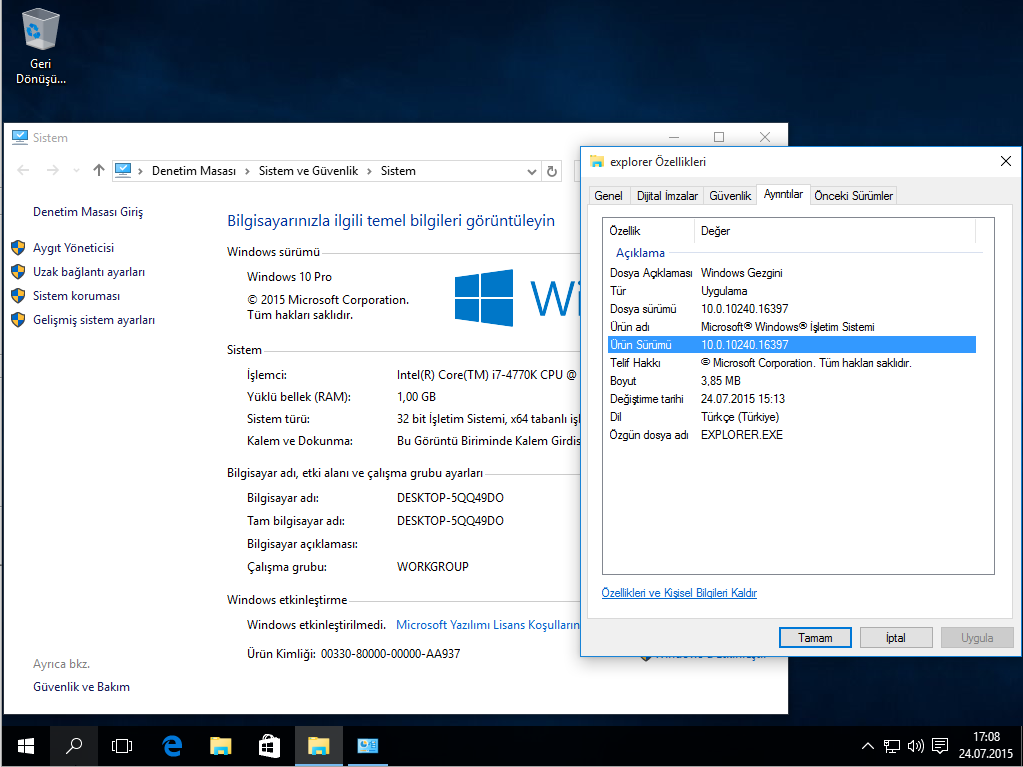
Task: Click the volume icon in system tray
Action: [914, 745]
